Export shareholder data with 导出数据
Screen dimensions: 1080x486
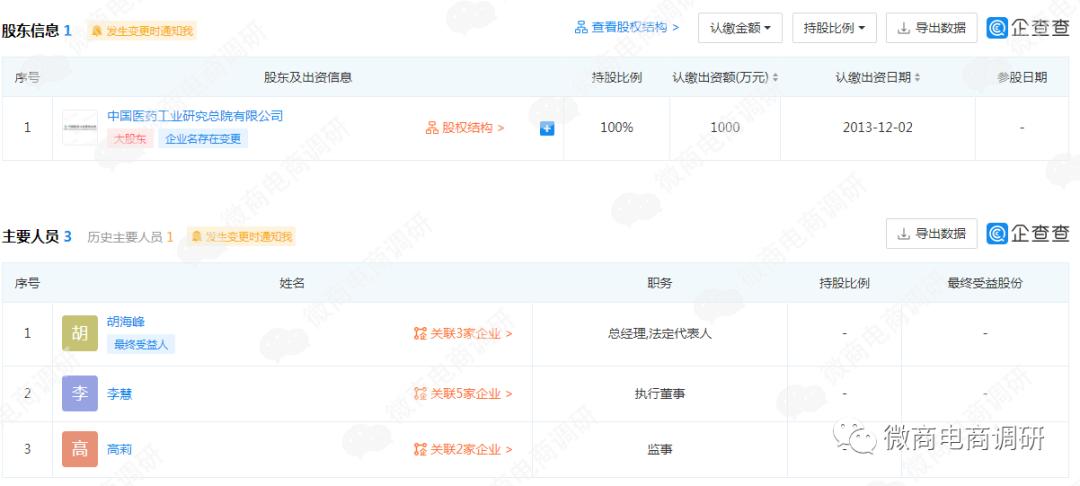coord(931,28)
